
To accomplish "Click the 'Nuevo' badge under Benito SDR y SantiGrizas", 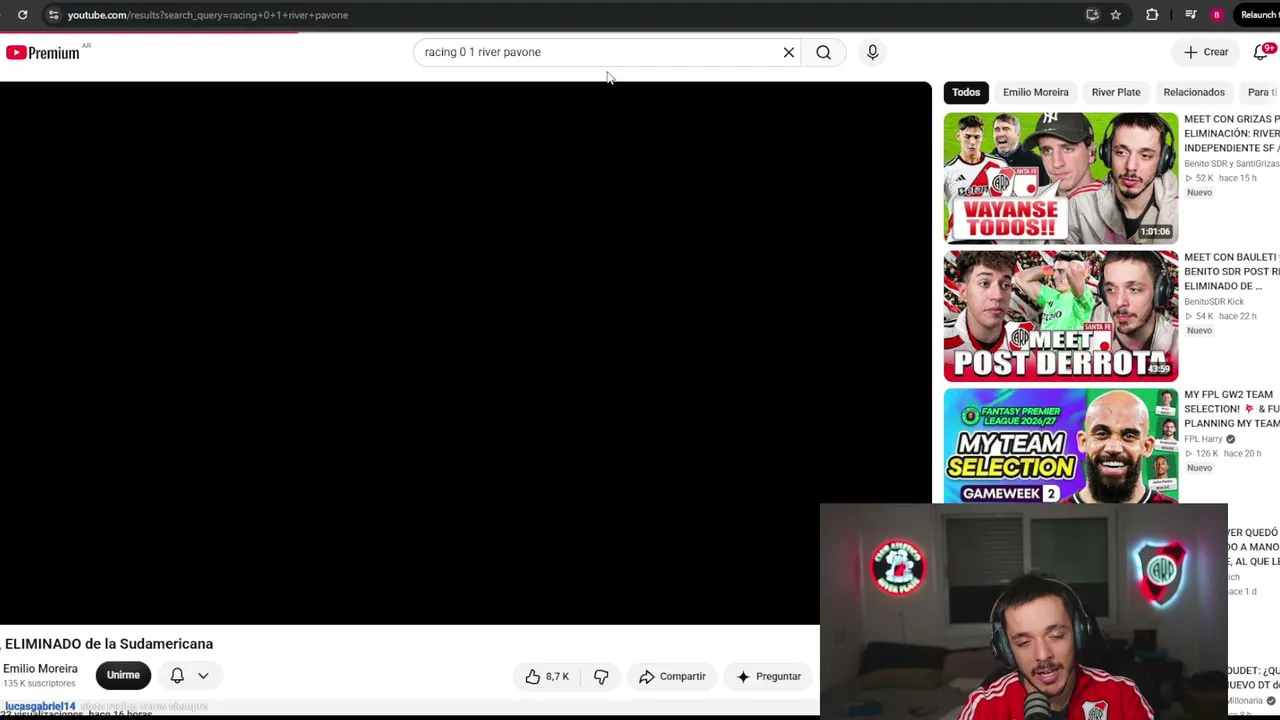I will tap(1199, 193).
